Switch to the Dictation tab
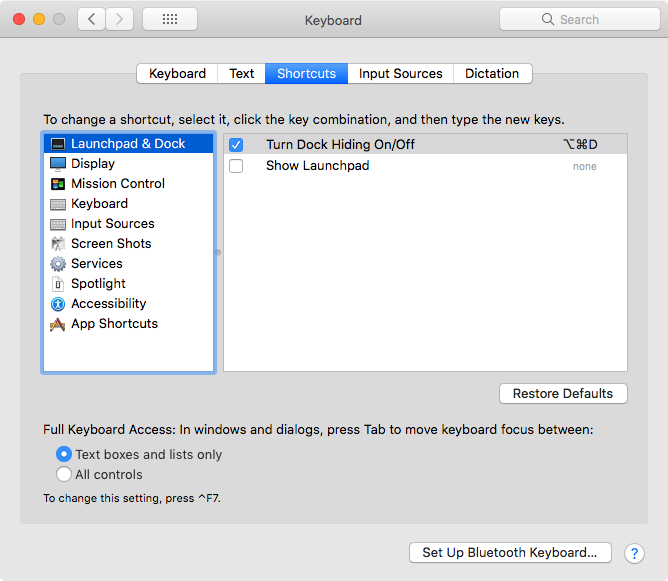The image size is (668, 581). 492,74
